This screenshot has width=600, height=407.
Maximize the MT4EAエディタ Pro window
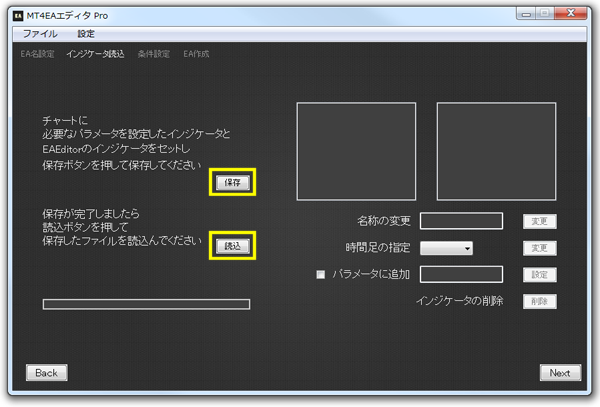[545, 14]
